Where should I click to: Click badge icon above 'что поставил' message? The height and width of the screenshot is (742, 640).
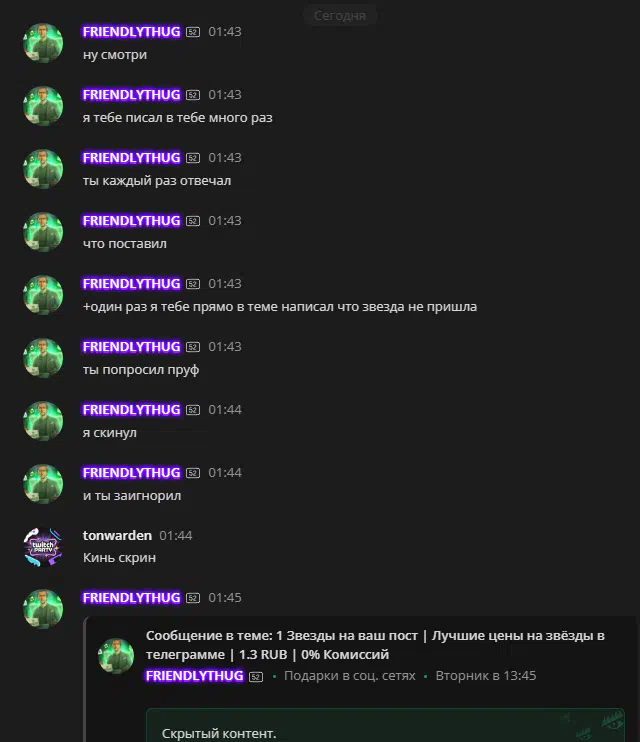(193, 221)
